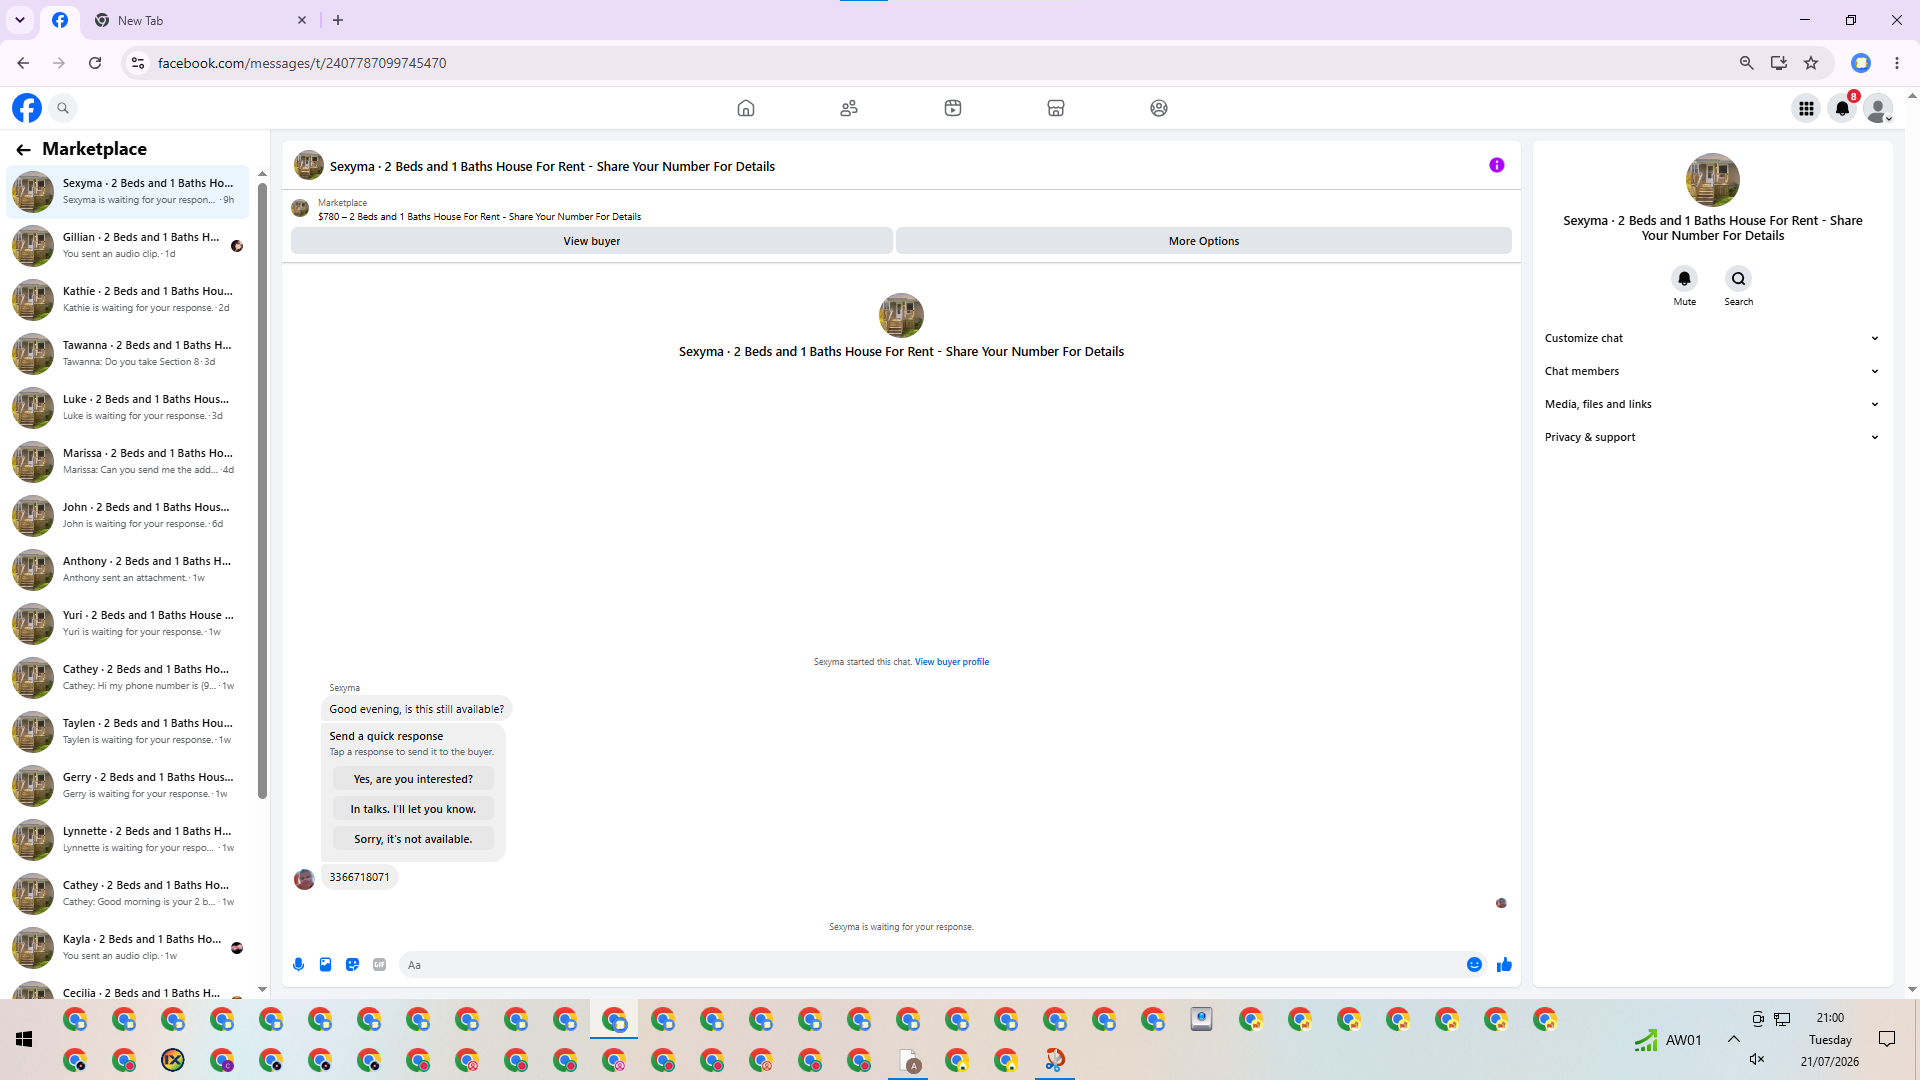Bookmark this page with the star icon
This screenshot has width=1920, height=1080.
pyautogui.click(x=1811, y=63)
